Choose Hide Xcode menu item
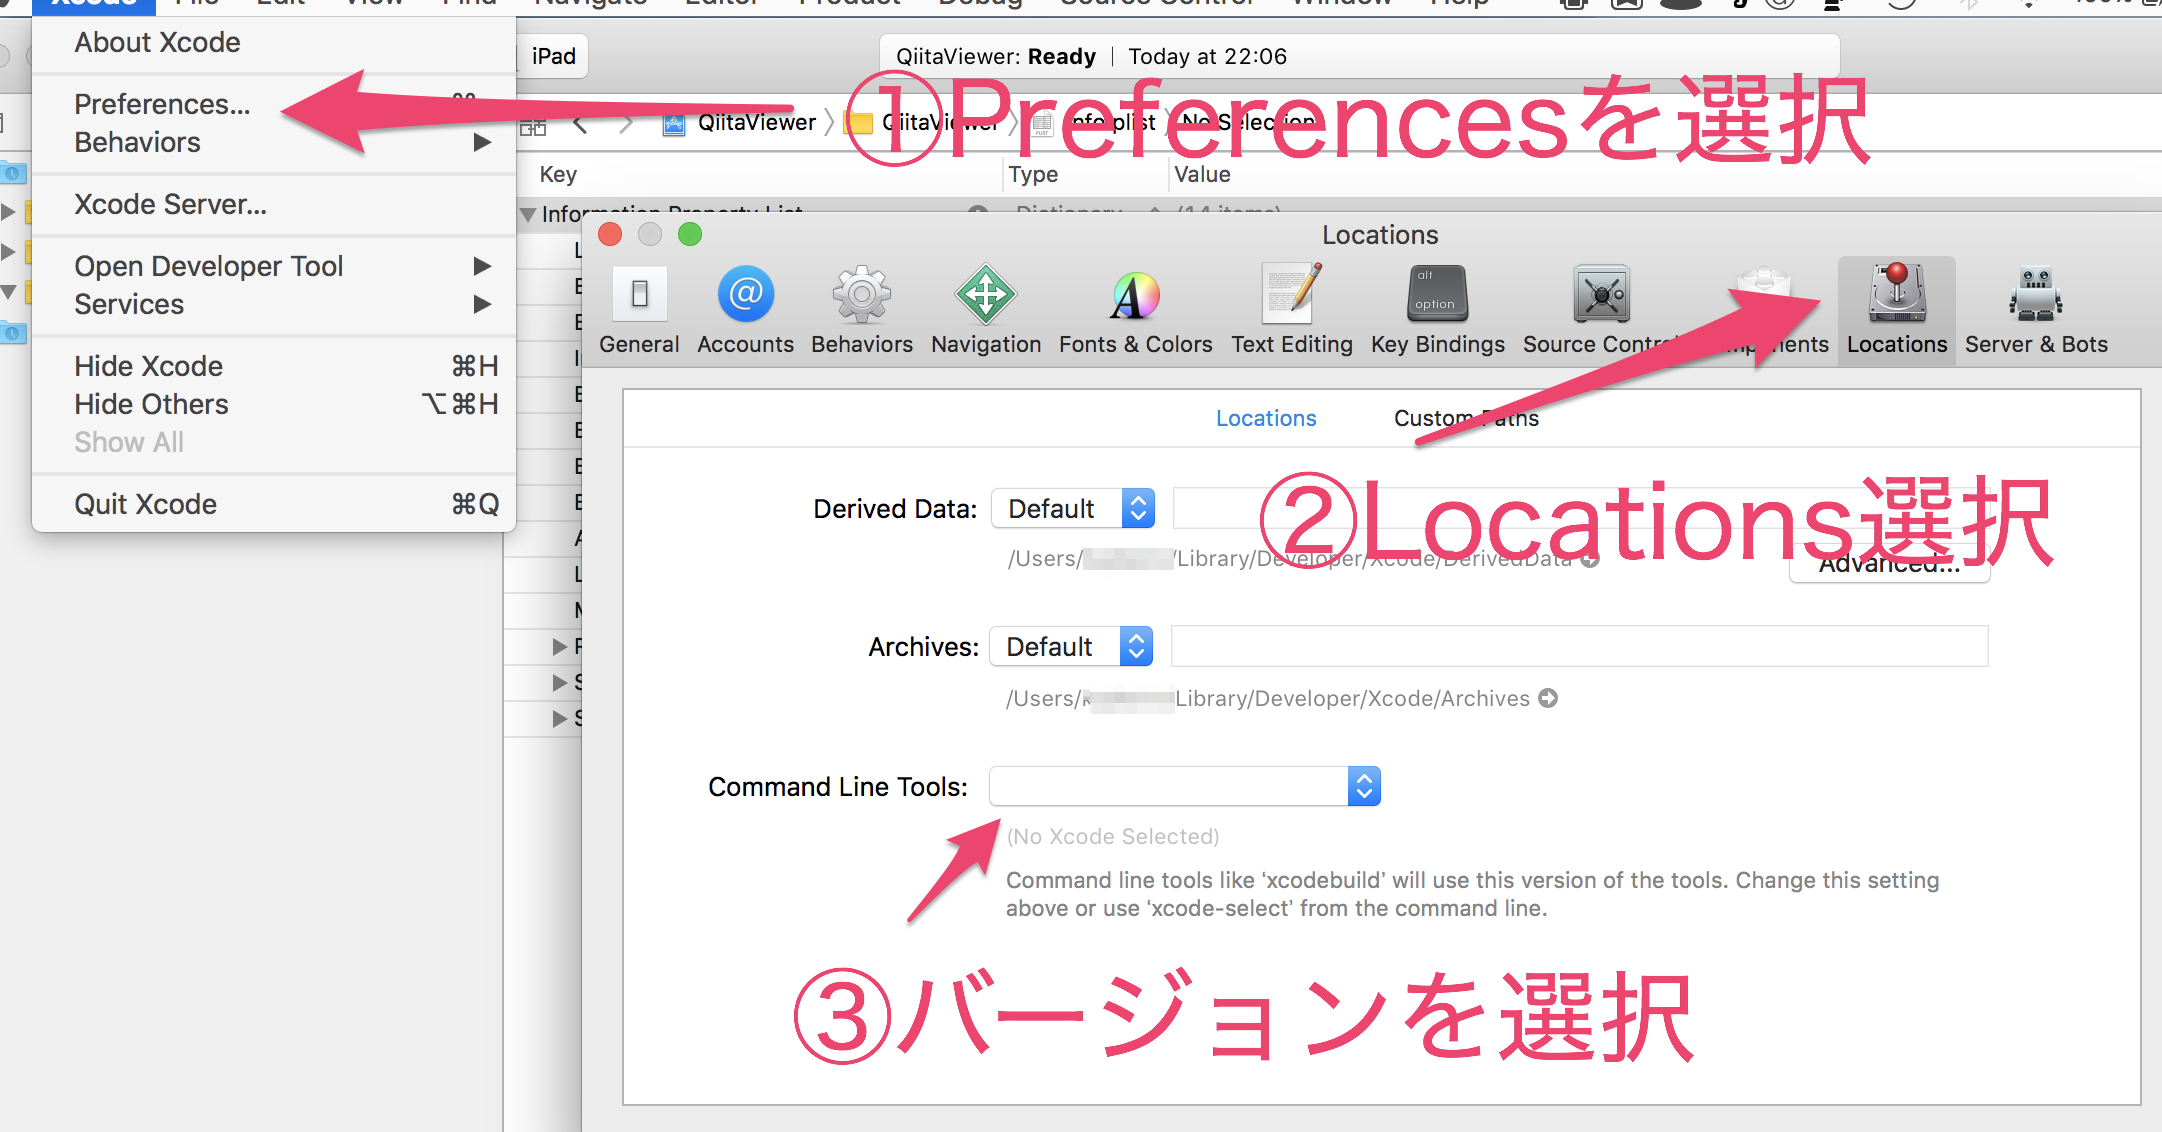 [274, 366]
